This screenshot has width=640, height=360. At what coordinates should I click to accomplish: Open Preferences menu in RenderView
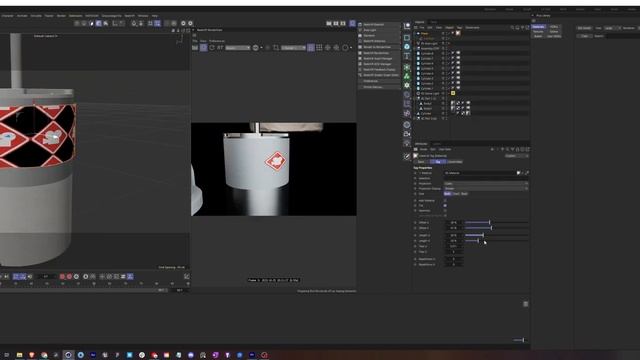click(217, 41)
